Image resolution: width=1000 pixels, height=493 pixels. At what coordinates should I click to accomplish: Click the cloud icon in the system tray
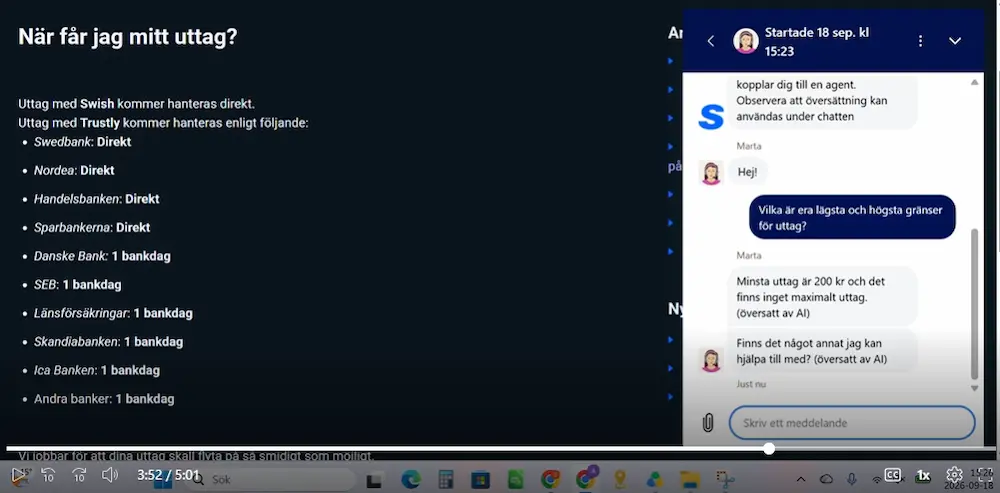point(827,479)
